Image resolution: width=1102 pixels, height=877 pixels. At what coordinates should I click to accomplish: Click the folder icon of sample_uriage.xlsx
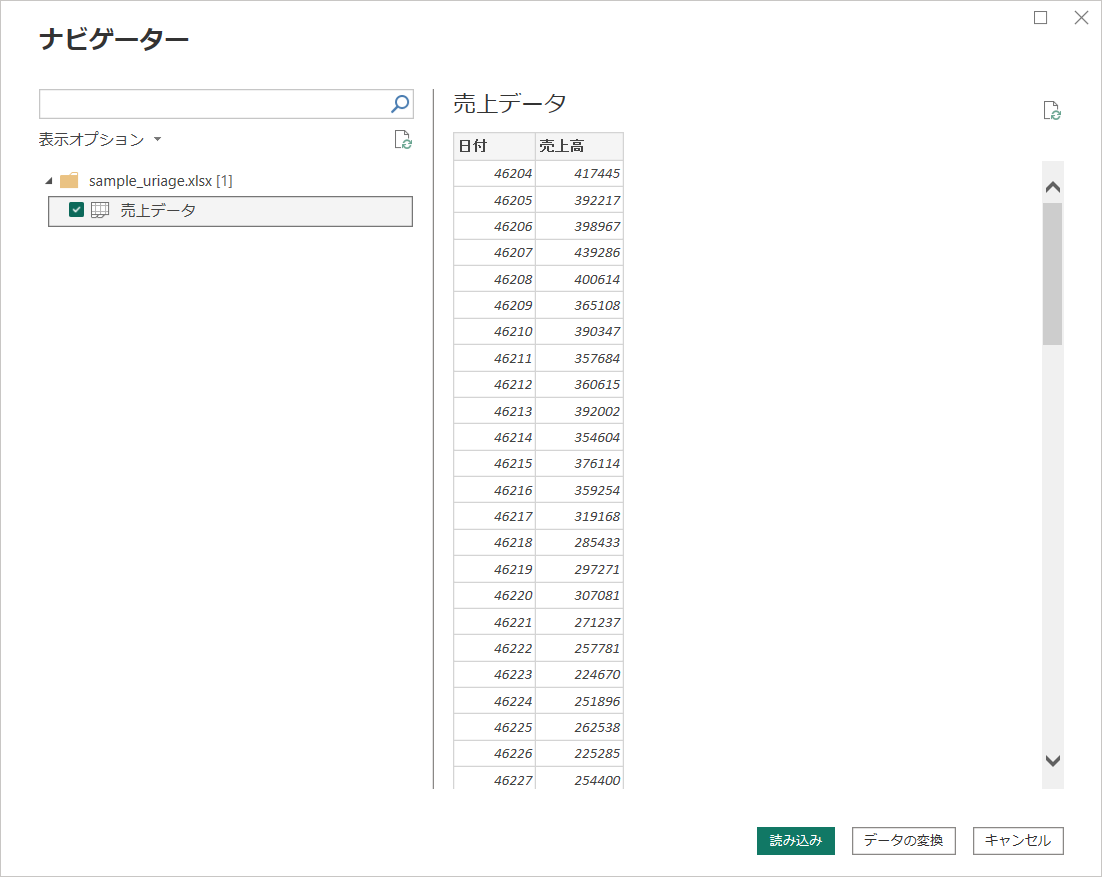coord(69,181)
